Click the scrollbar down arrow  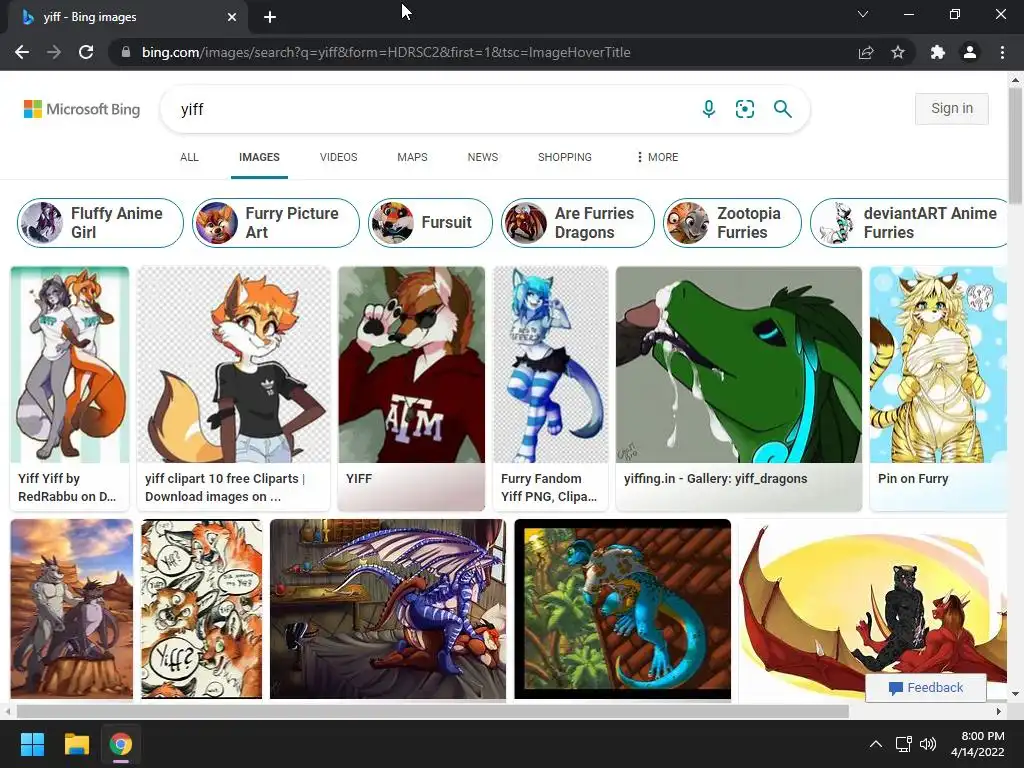(1015, 694)
